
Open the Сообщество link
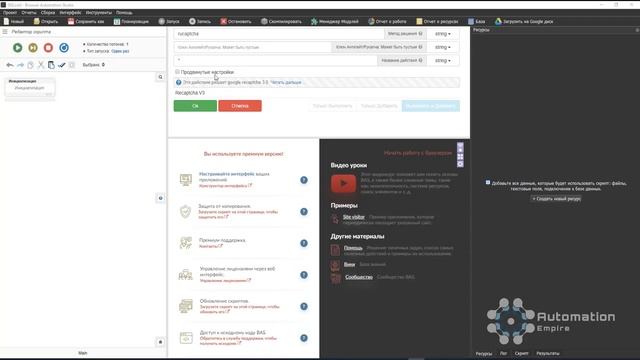(x=359, y=277)
